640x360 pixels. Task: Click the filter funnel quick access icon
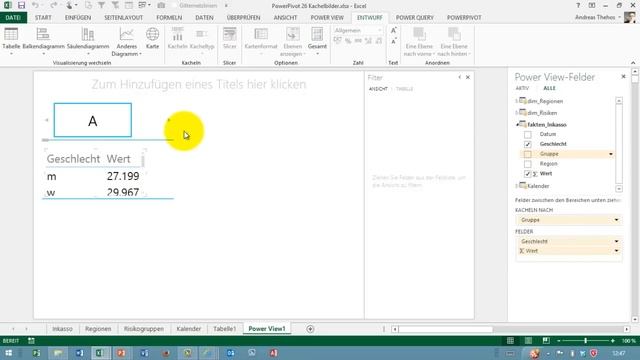point(102,6)
